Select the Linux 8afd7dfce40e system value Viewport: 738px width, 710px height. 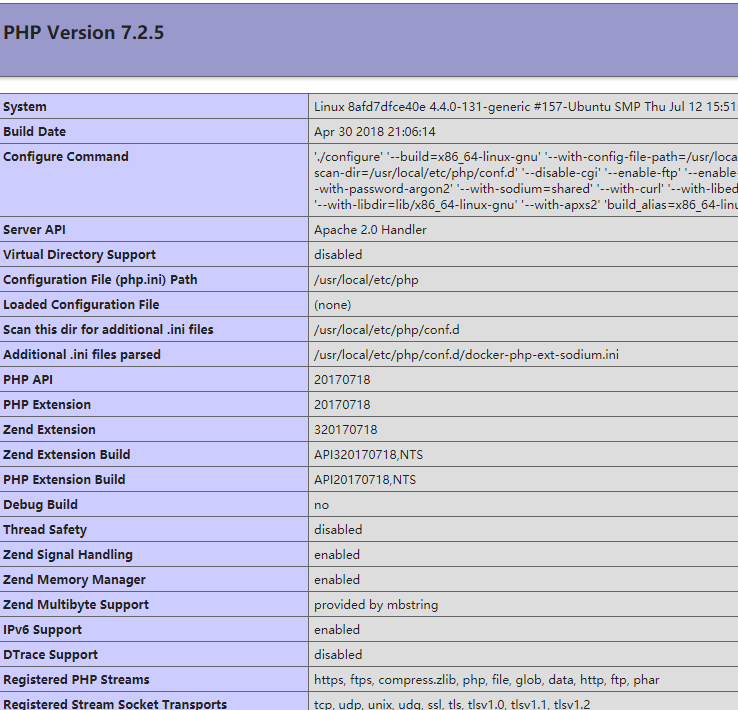point(526,107)
